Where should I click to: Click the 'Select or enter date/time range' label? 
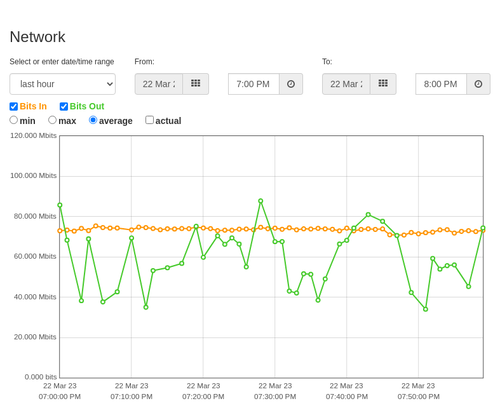point(62,62)
